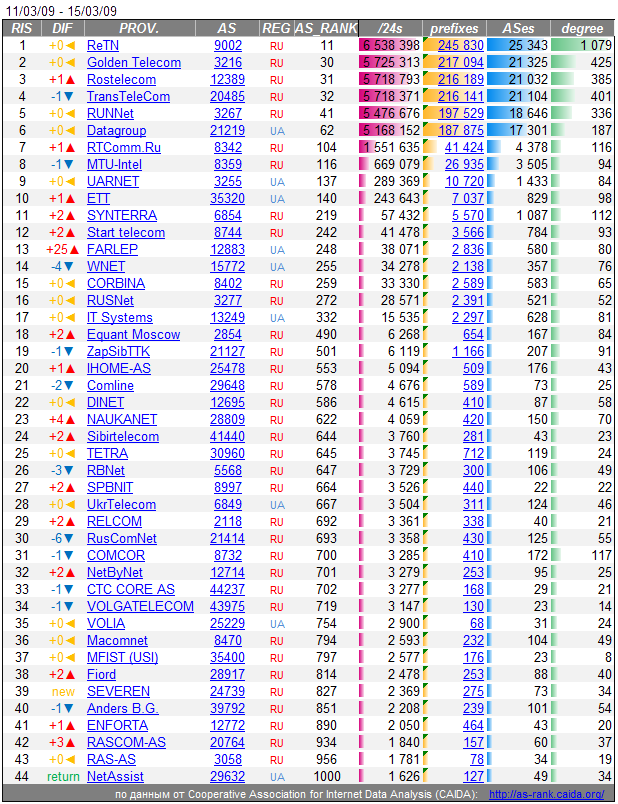Click the Rostelecom provider link

pyautogui.click(x=121, y=79)
